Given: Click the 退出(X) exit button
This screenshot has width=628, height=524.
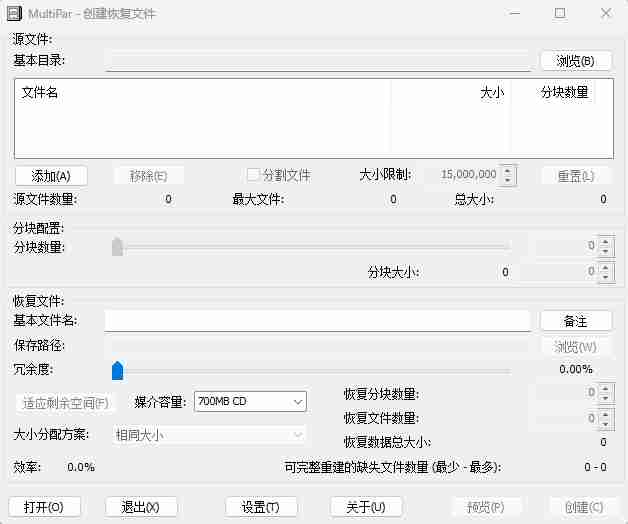Looking at the screenshot, I should (x=141, y=507).
